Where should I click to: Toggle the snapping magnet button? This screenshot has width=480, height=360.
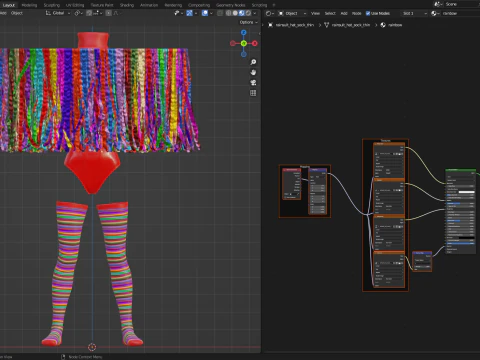(x=89, y=13)
